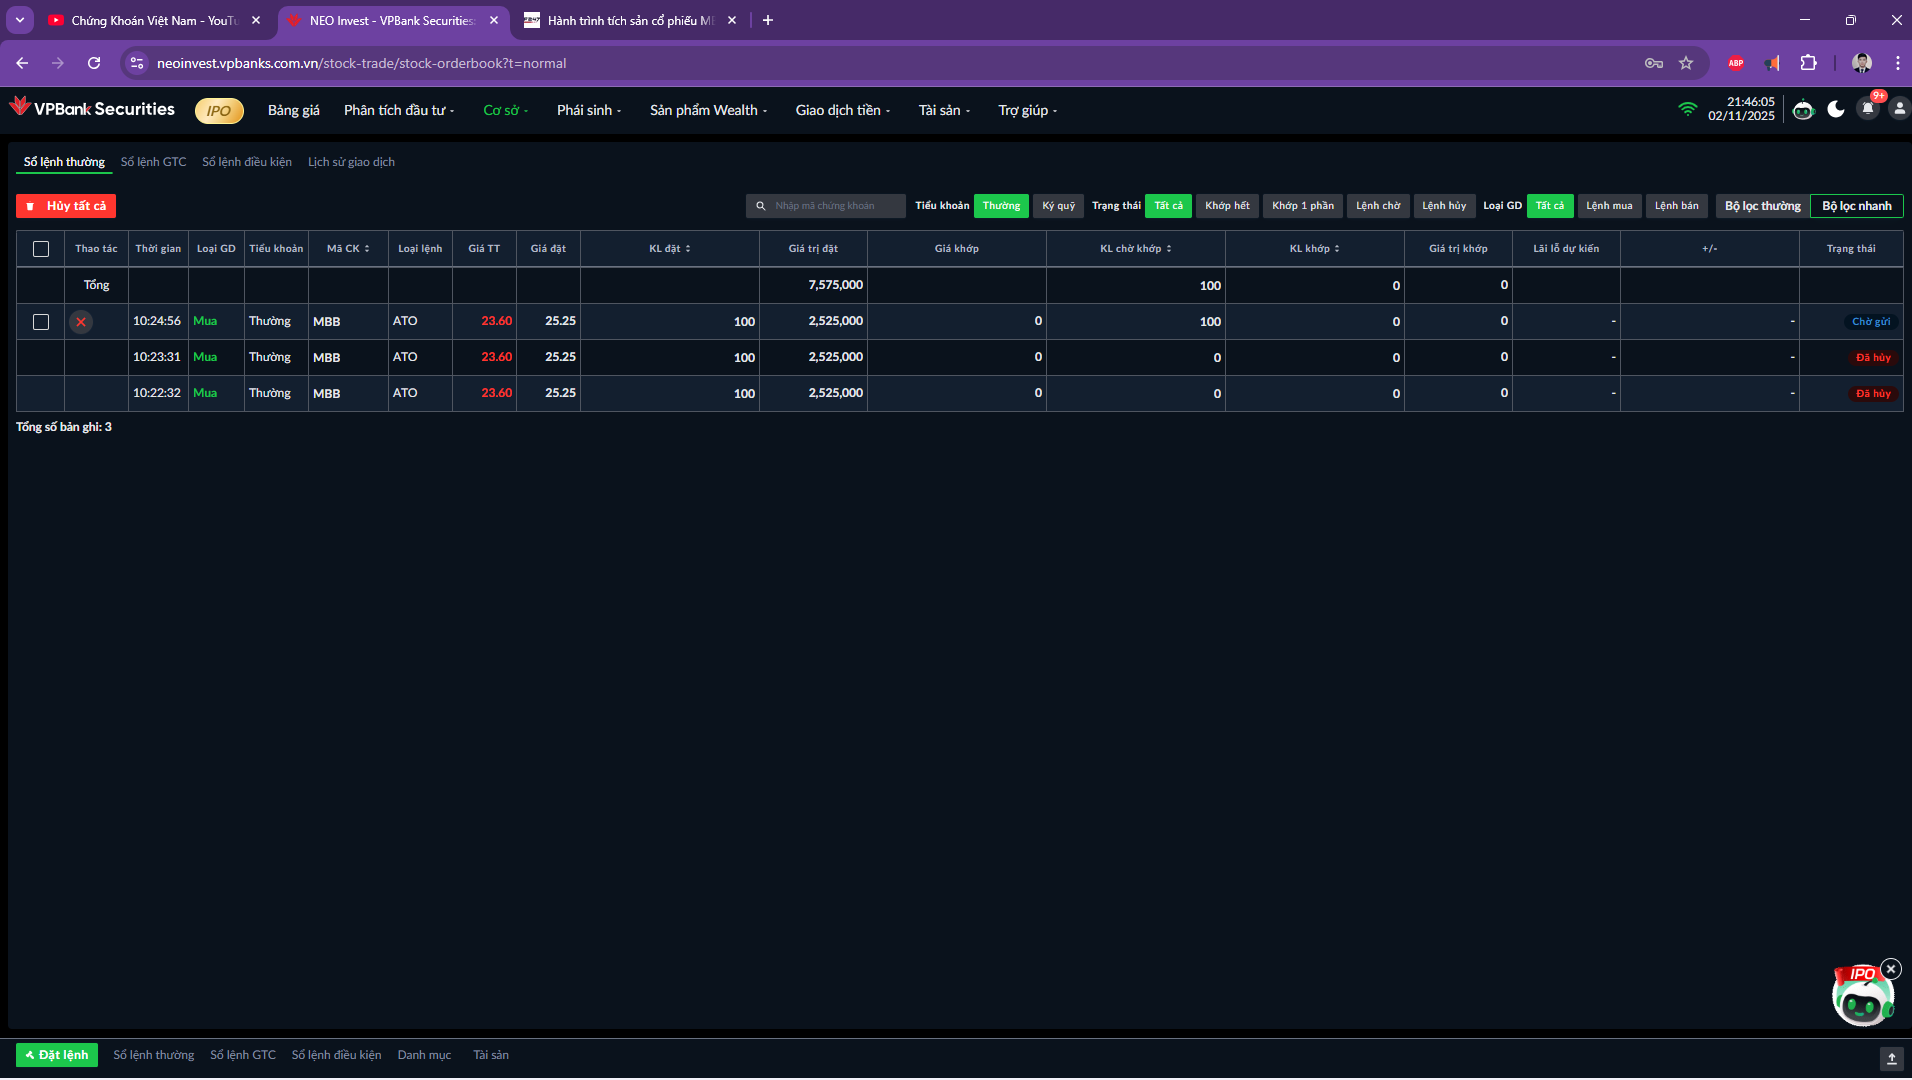Toggle dark mode moon icon

pyautogui.click(x=1835, y=110)
